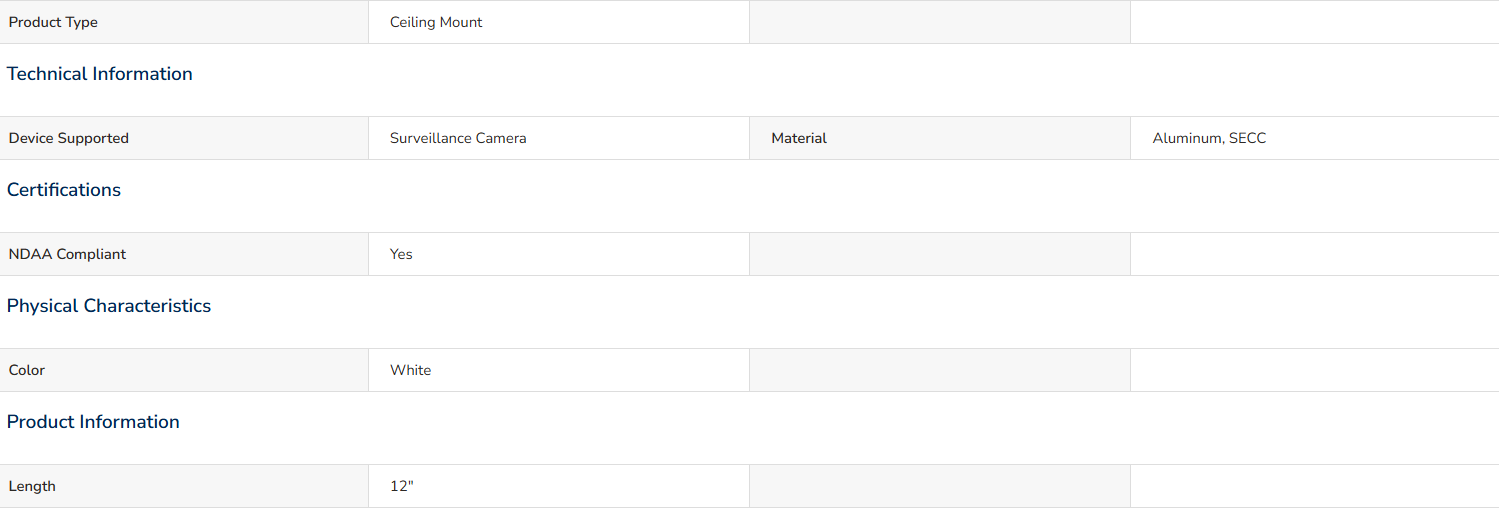Click the Certifications section heading
Screen dimensions: 1499x508
tap(64, 190)
